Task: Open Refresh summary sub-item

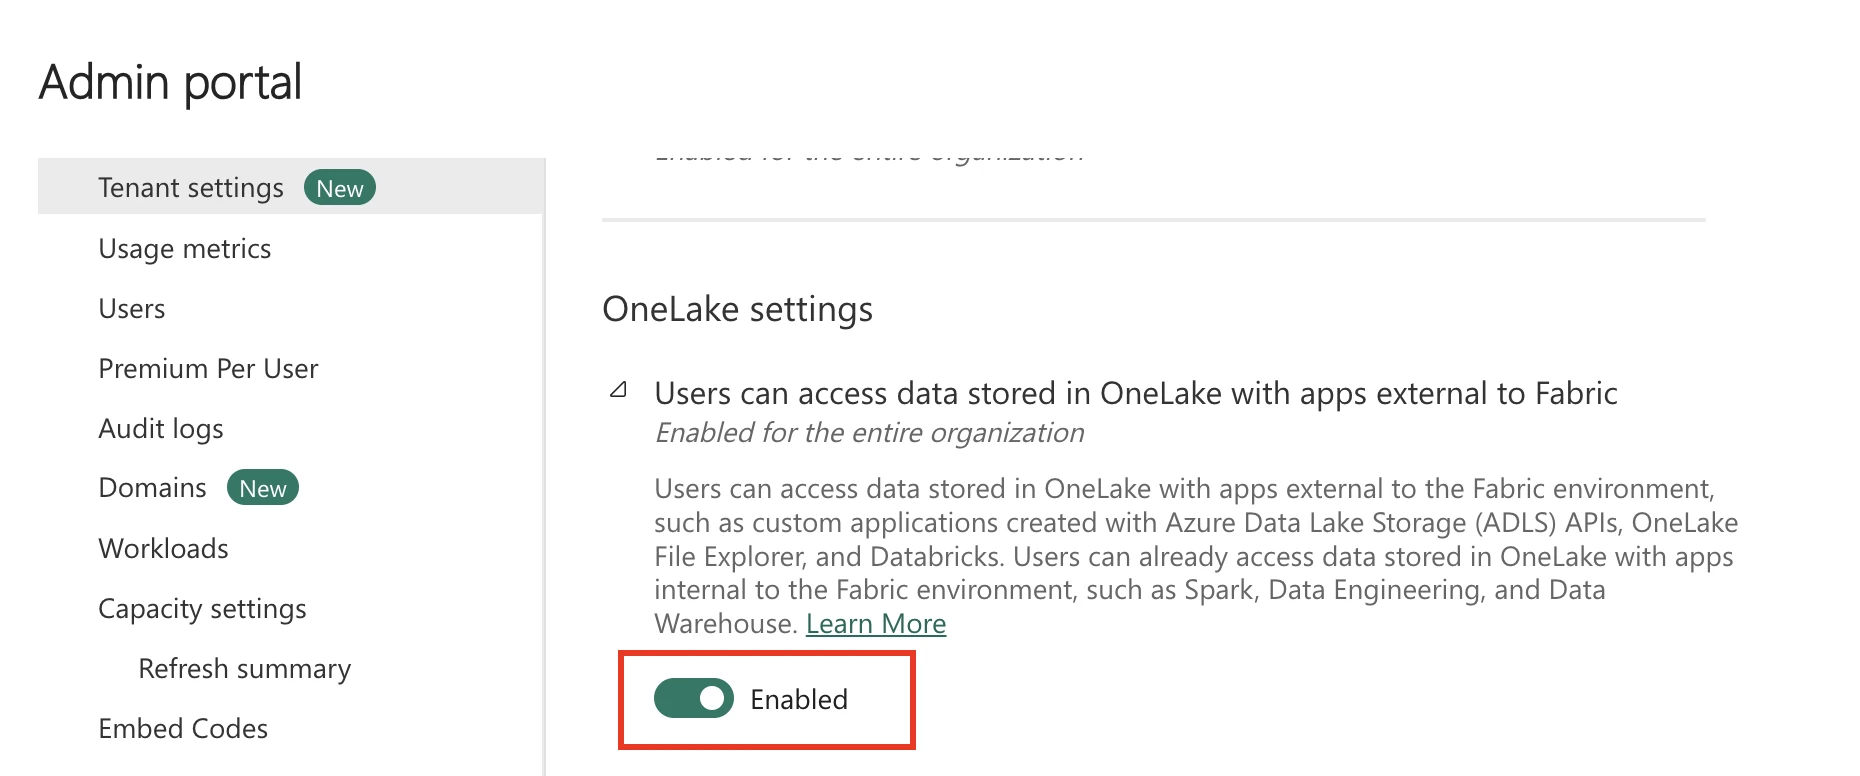Action: 245,669
